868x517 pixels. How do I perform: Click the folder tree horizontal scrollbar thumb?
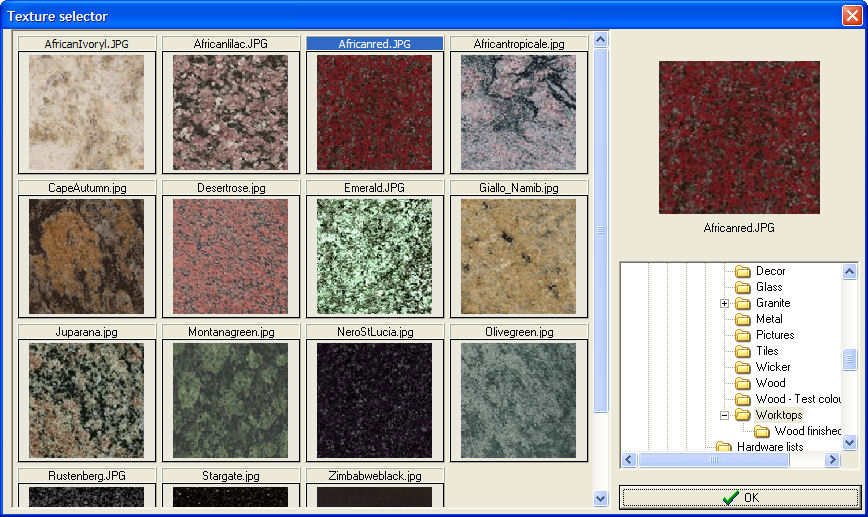coord(714,460)
